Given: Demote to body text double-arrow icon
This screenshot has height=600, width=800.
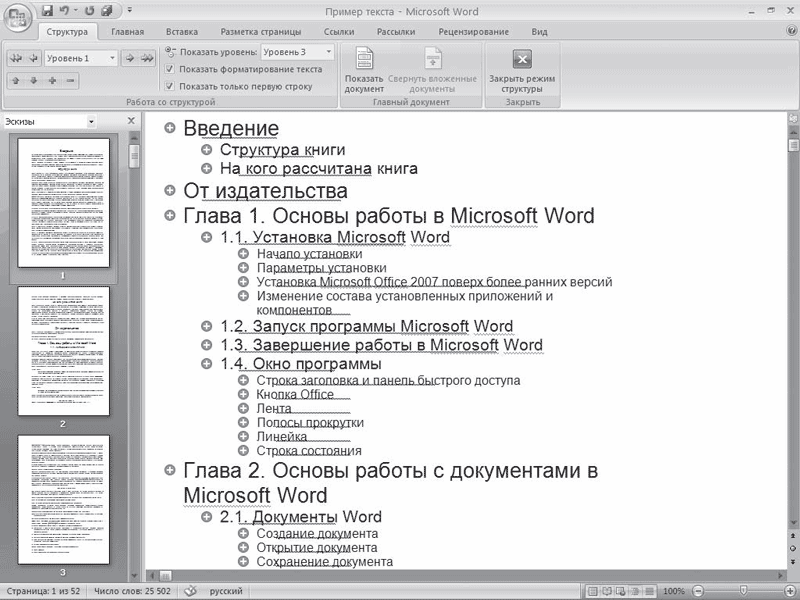Looking at the screenshot, I should pyautogui.click(x=147, y=58).
